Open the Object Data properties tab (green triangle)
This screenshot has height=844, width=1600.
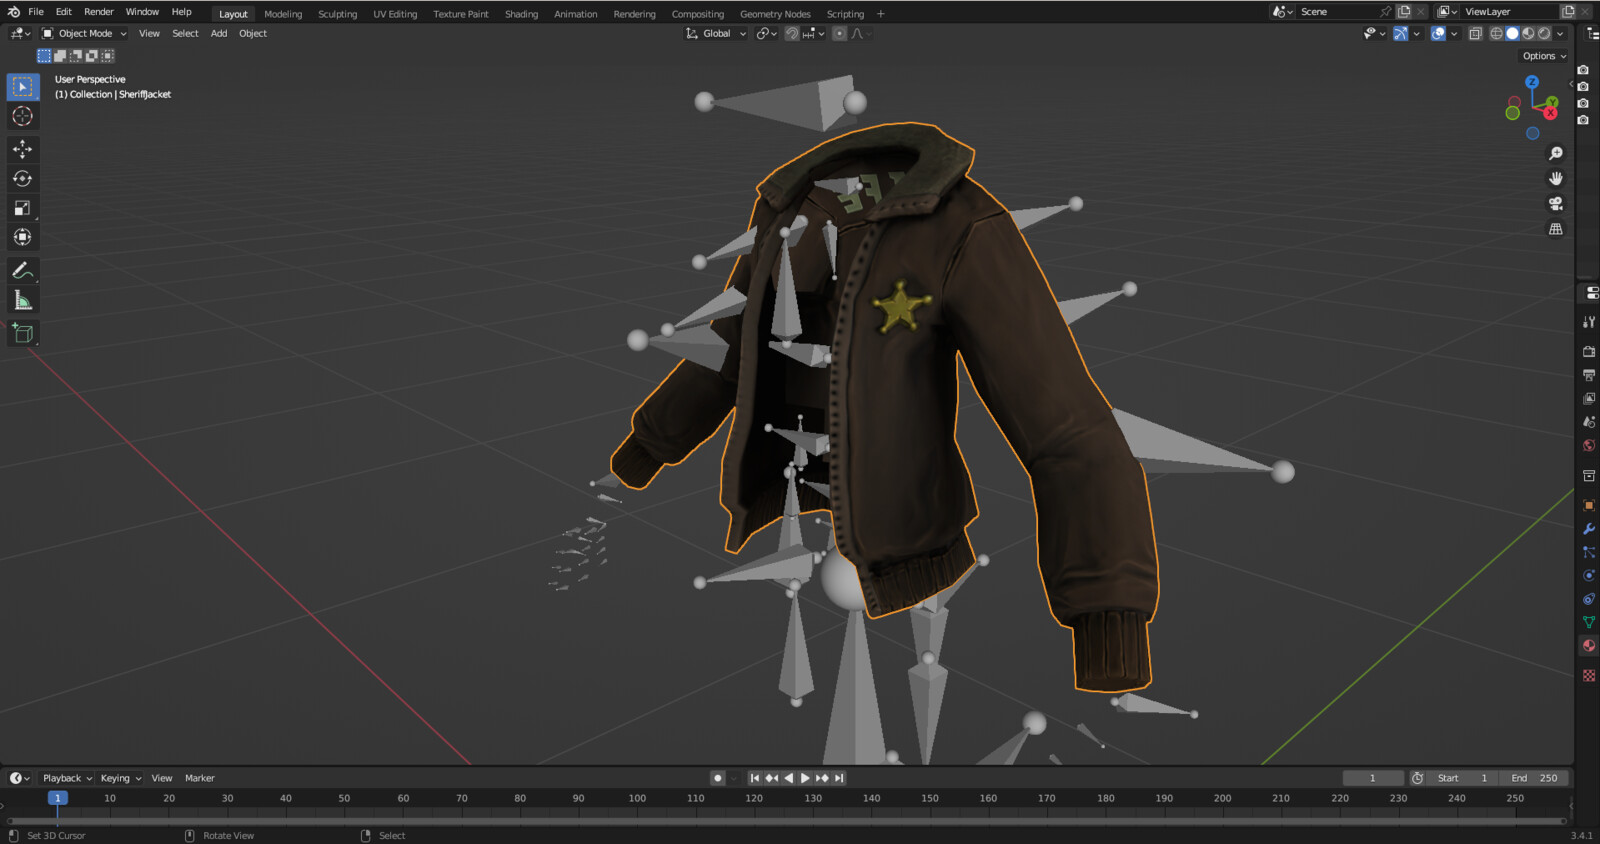coord(1589,622)
